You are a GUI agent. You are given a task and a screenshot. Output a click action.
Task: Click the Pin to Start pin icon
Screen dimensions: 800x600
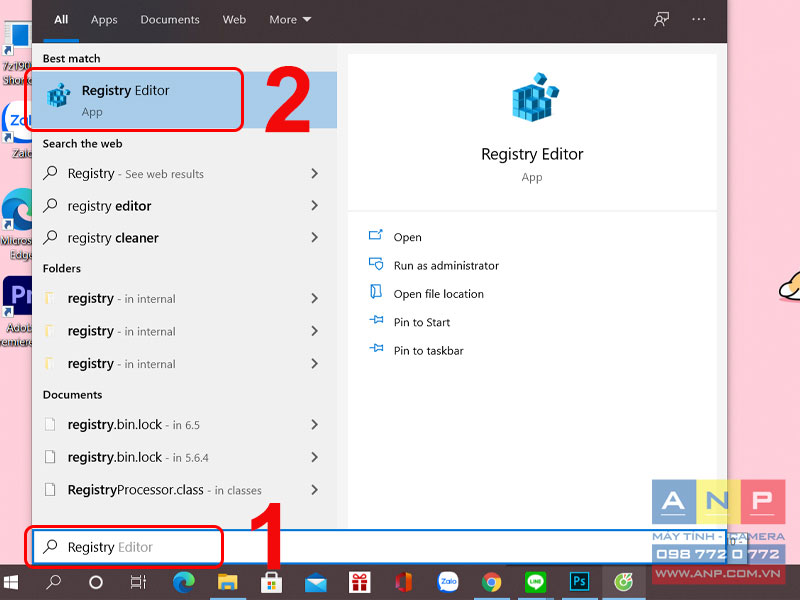point(376,320)
